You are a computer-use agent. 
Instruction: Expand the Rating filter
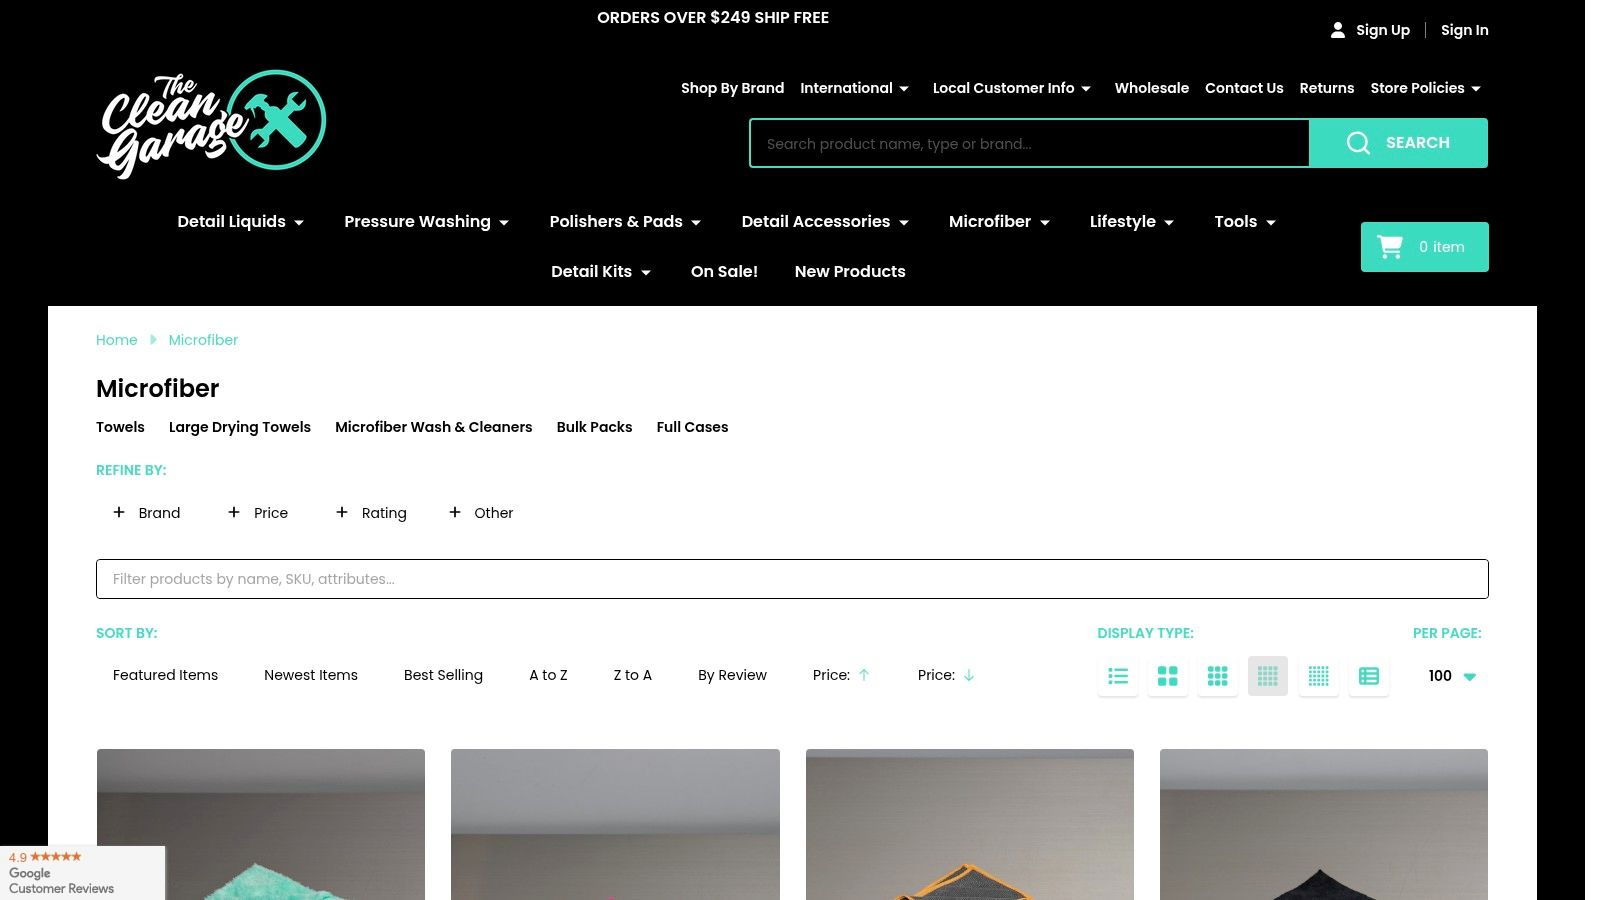(x=371, y=513)
